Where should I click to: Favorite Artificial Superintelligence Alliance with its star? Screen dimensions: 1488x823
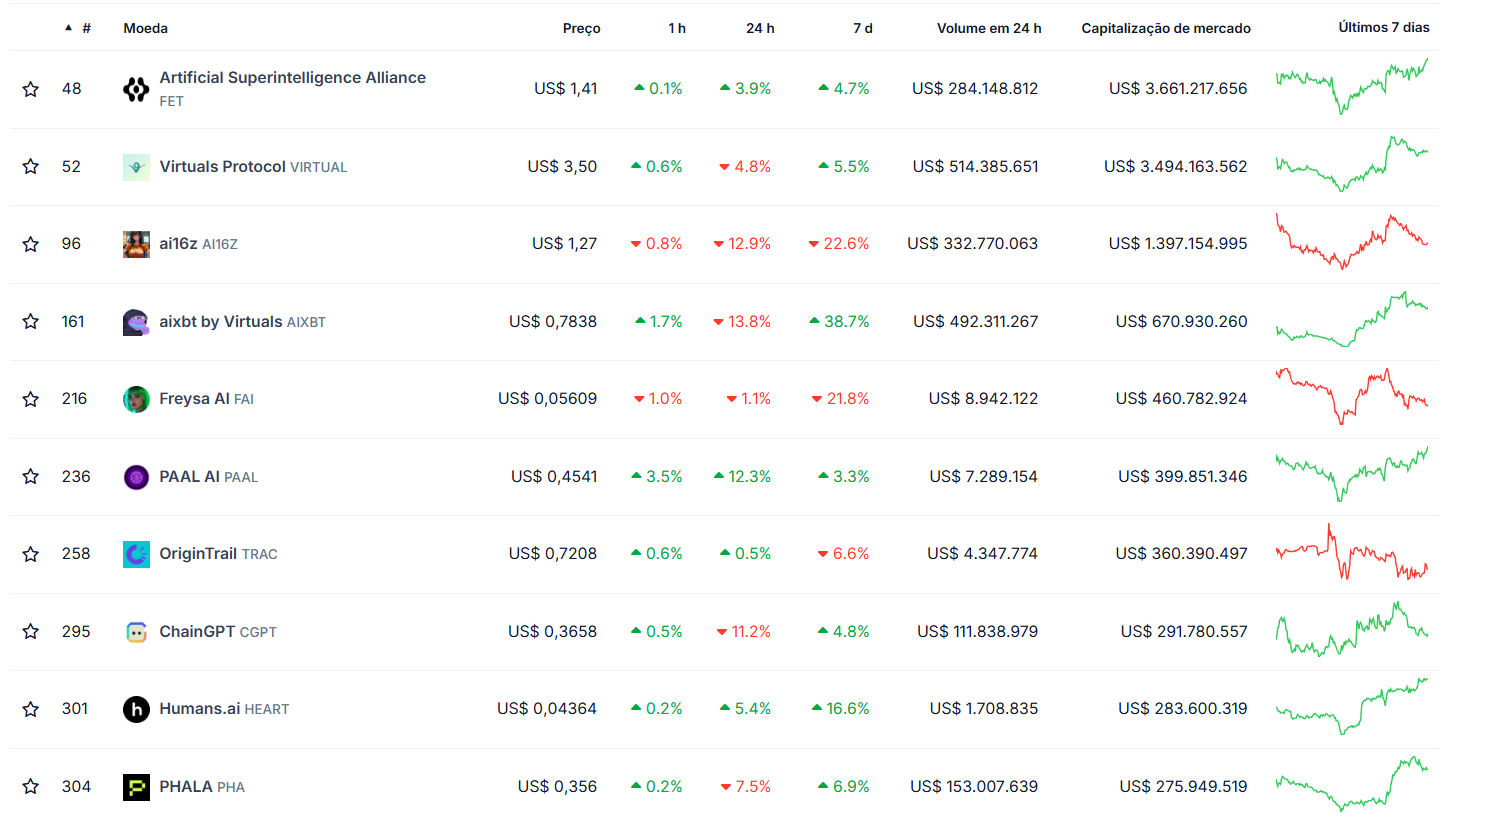coord(31,89)
